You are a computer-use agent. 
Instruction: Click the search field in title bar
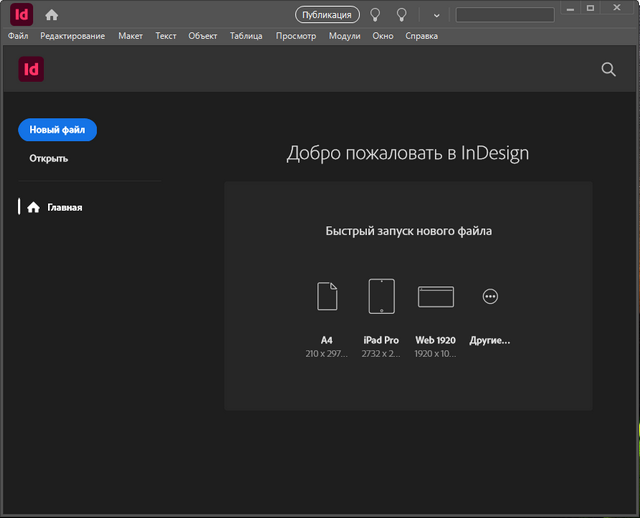coord(505,15)
